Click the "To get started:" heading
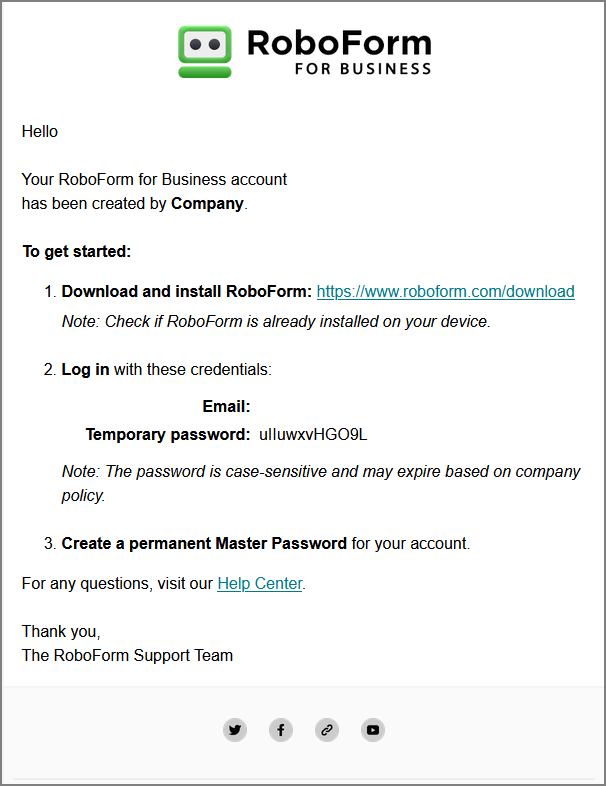Viewport: 606px width, 786px height. pyautogui.click(x=77, y=251)
